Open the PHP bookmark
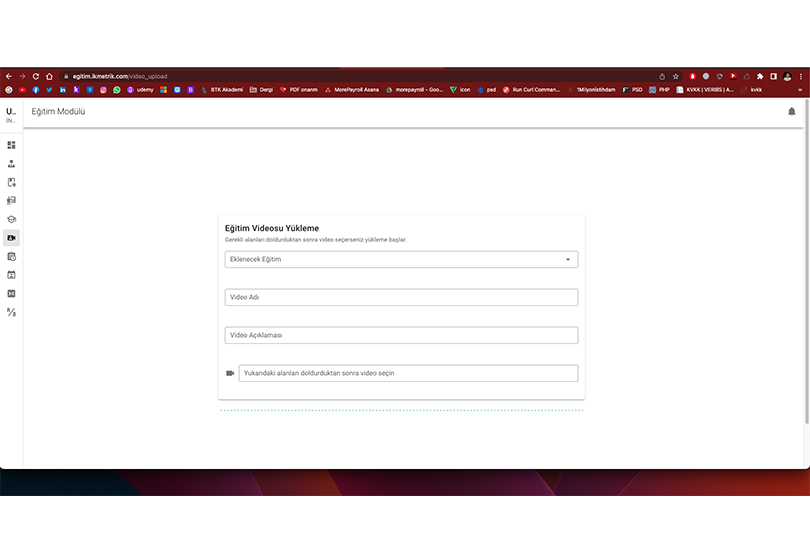 [659, 90]
